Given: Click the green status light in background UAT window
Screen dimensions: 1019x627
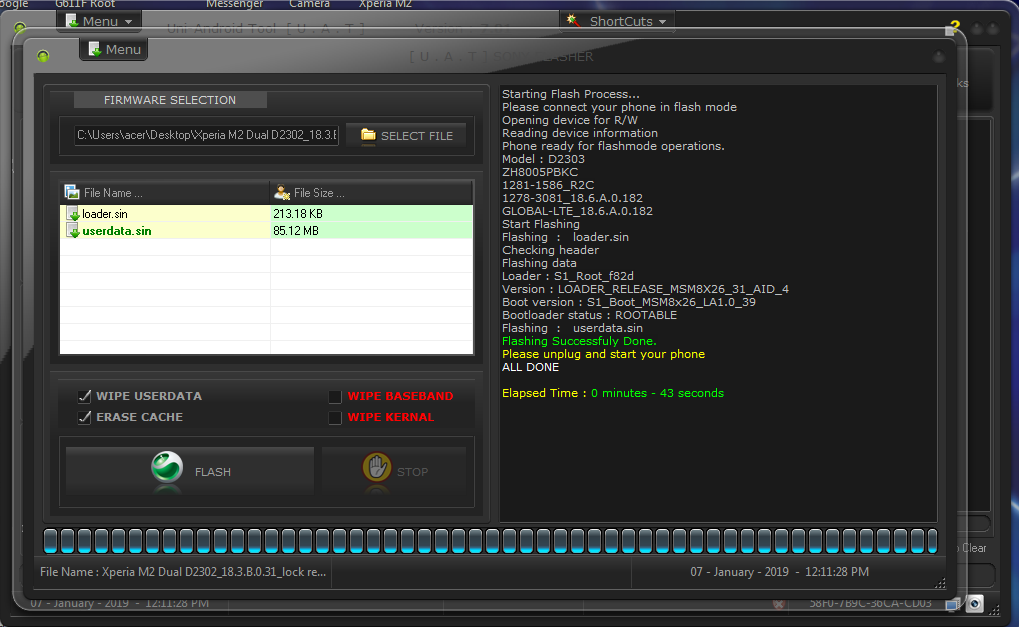Looking at the screenshot, I should [x=19, y=28].
